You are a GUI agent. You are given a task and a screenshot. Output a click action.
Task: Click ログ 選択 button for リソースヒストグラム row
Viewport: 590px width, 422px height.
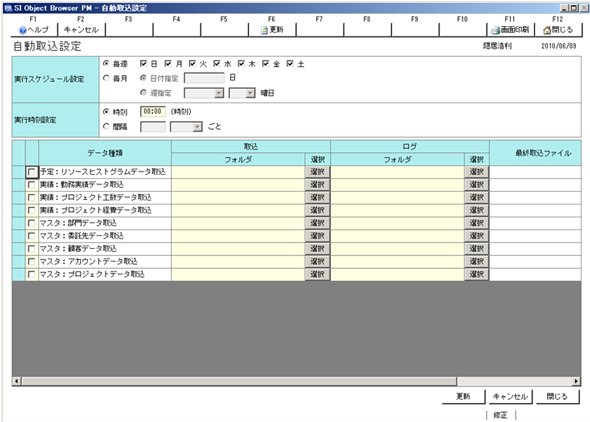click(x=476, y=172)
